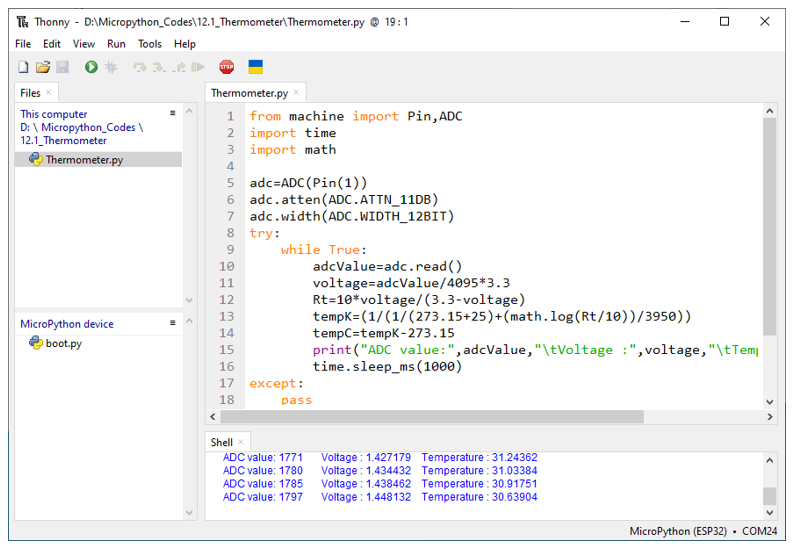The height and width of the screenshot is (549, 795).
Task: Click MicroPython device list scroll down arrow
Action: tap(190, 513)
